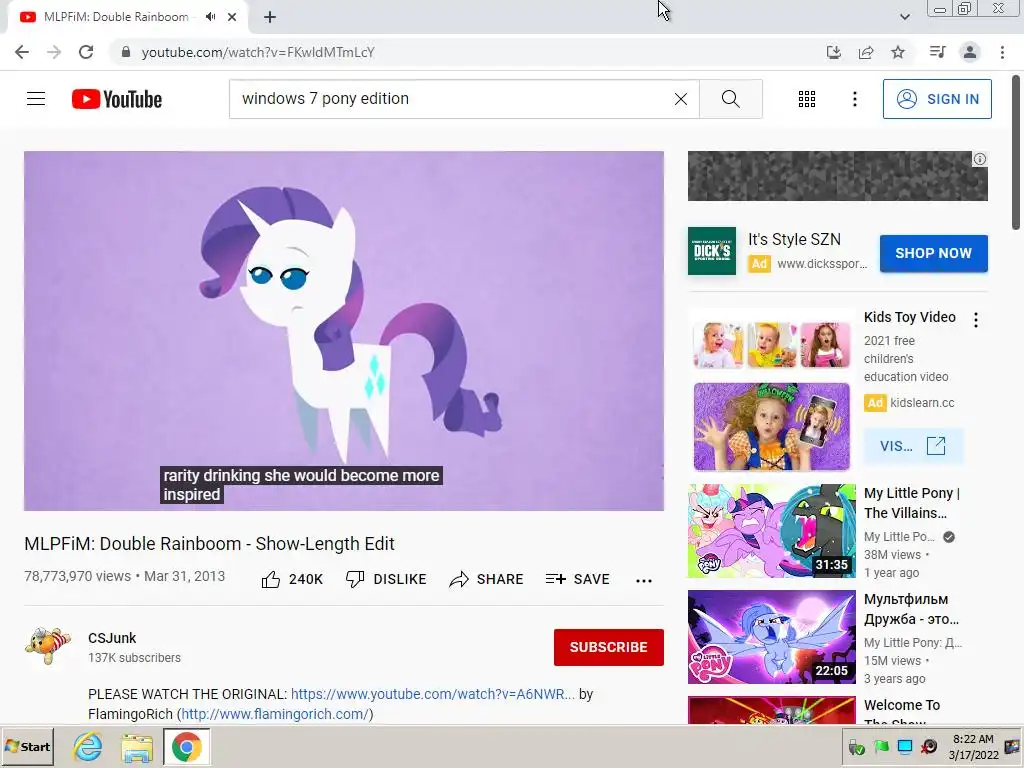The height and width of the screenshot is (768, 1024).
Task: Click the install app icon in address bar
Action: pos(833,52)
